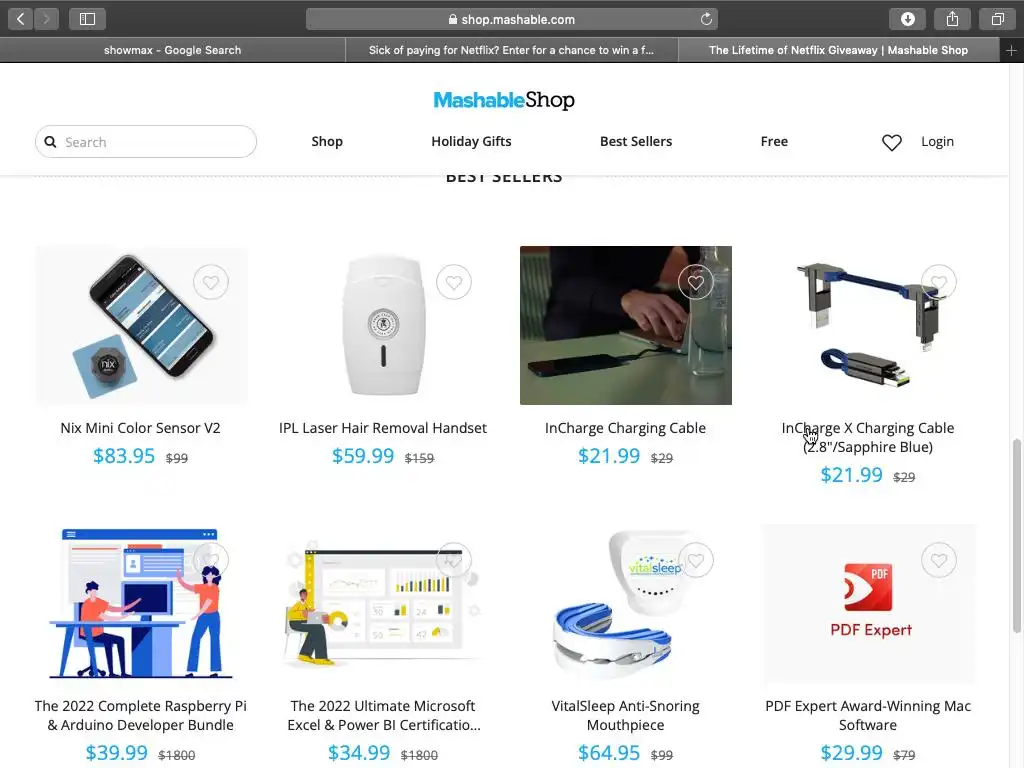Open the wishlist heart icon beside Login

tap(891, 142)
